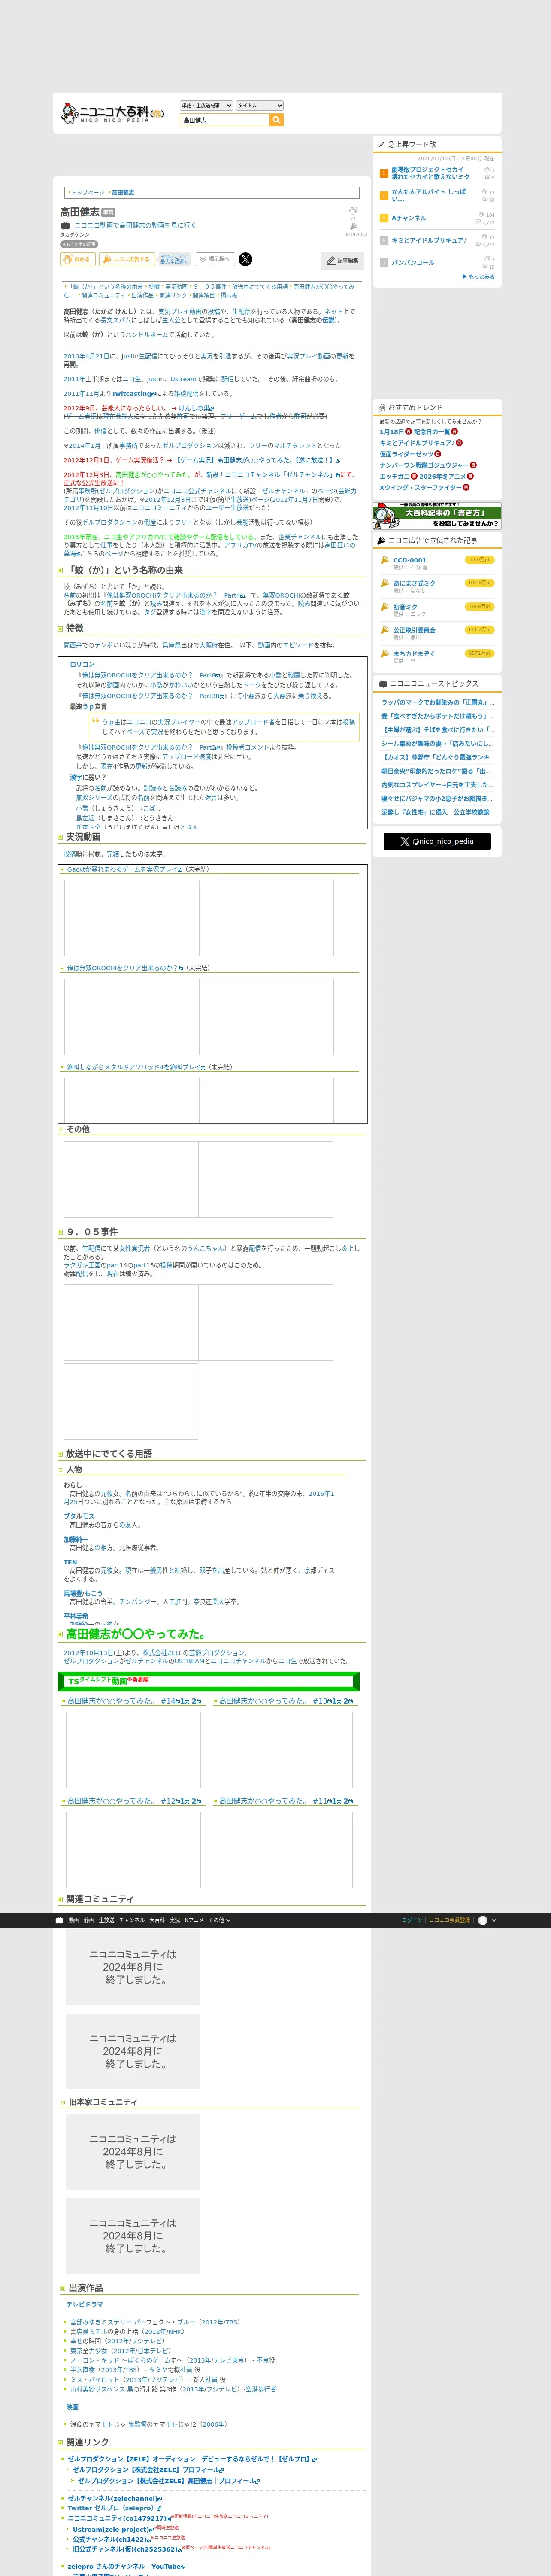Image resolution: width=551 pixels, height=2576 pixels.
Task: Click the orange rank 1 badge in 急上昇ワード
Action: point(384,173)
